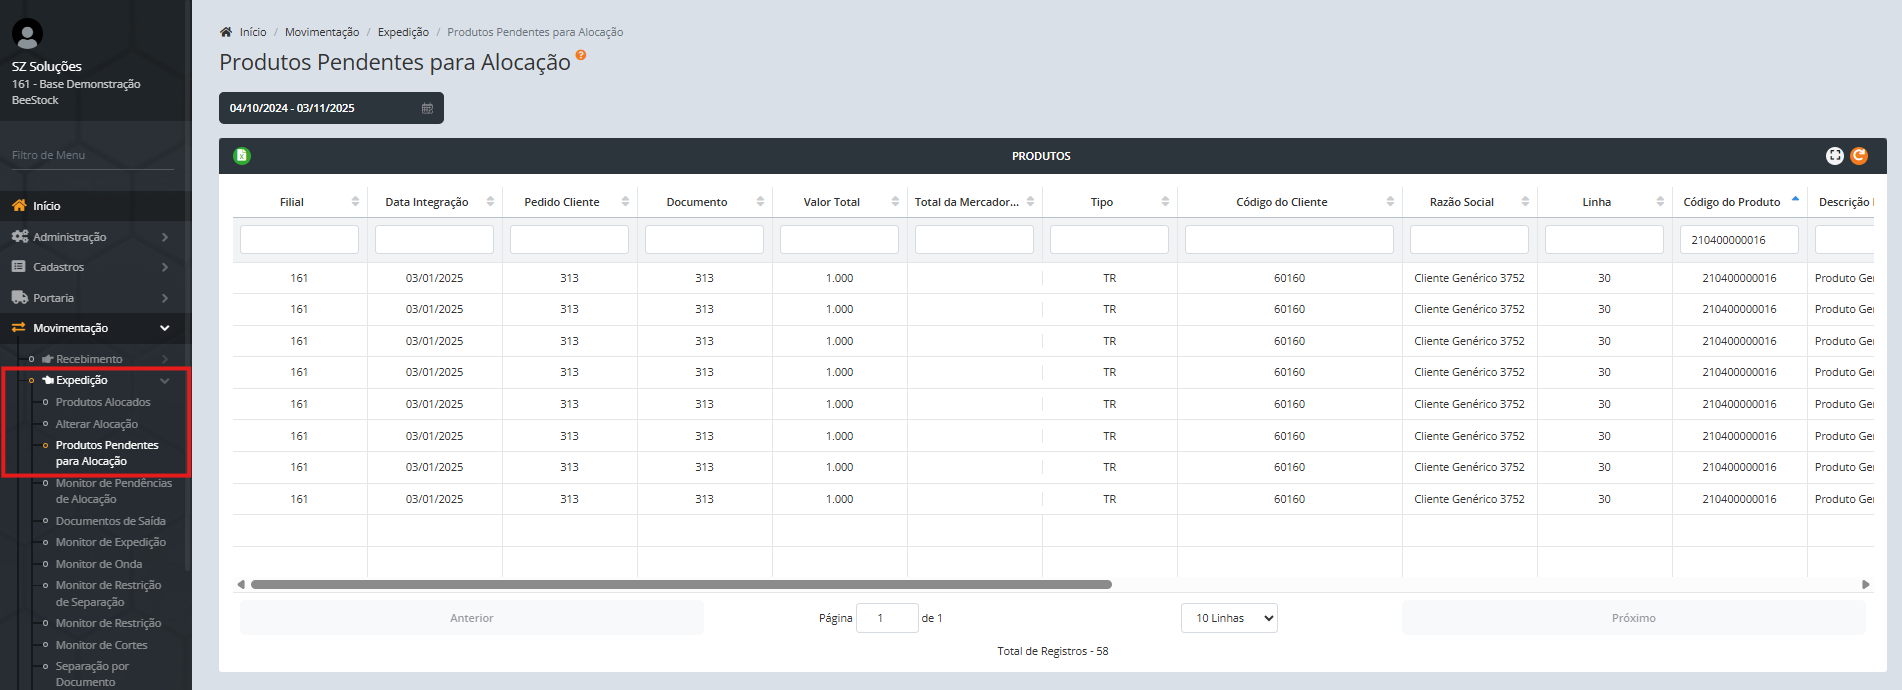Click the user avatar icon in sidebar
The image size is (1902, 690).
coord(27,35)
